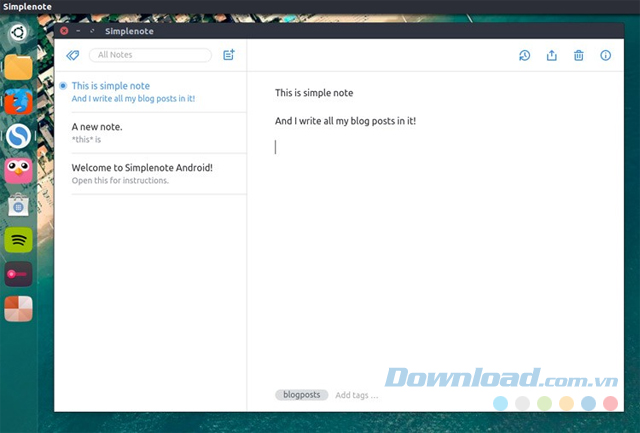Open the Ubuntu Dash launcher
640x433 pixels.
tap(19, 32)
